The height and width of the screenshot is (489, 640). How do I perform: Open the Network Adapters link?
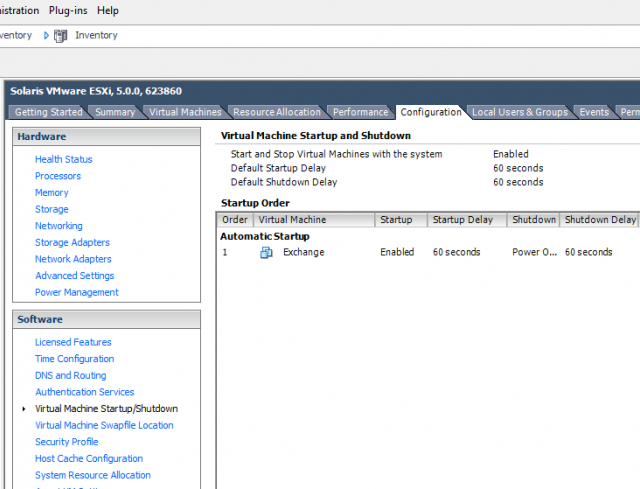[x=73, y=259]
